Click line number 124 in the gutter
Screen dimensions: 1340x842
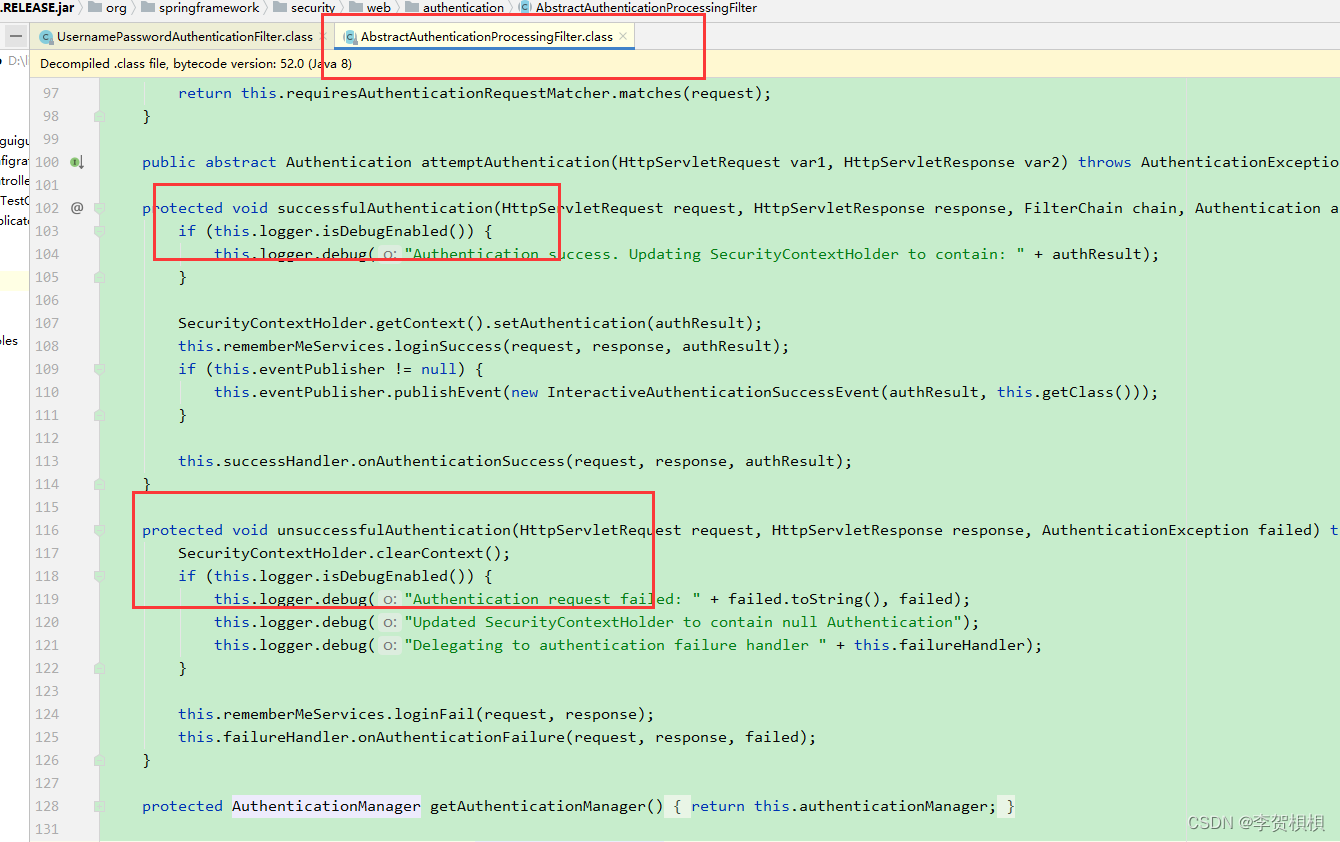tap(47, 714)
